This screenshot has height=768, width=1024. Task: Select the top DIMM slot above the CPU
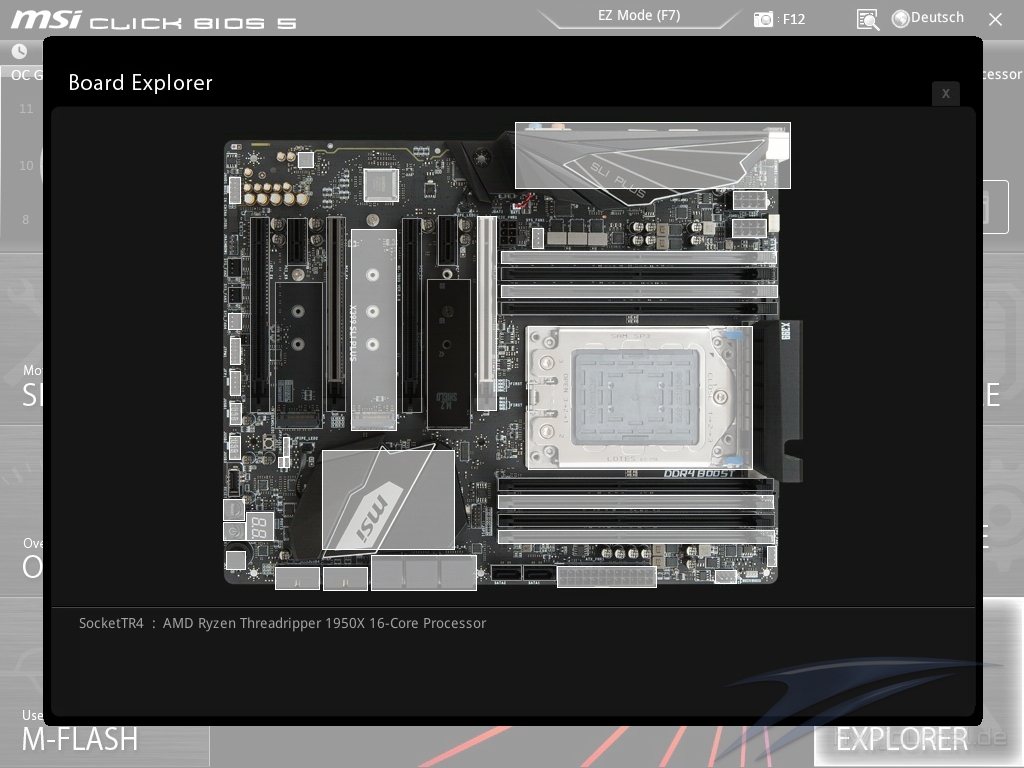click(x=638, y=257)
